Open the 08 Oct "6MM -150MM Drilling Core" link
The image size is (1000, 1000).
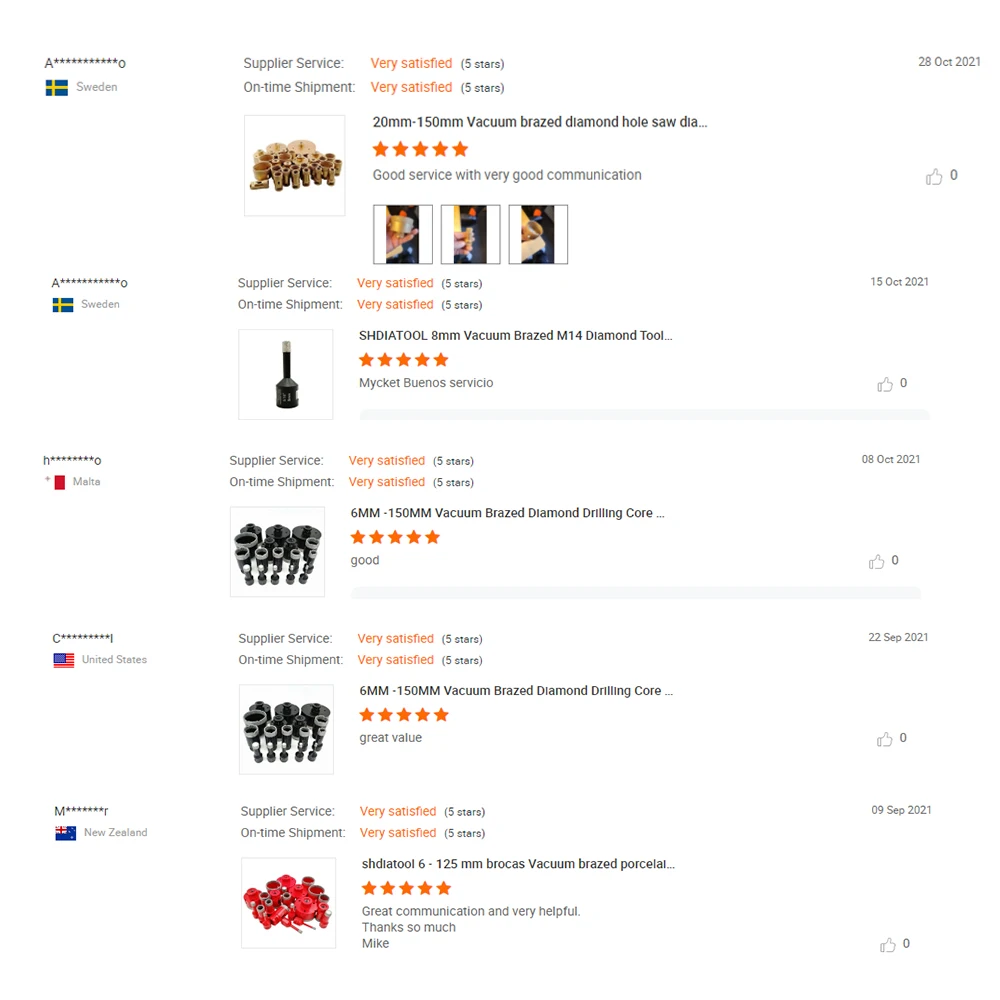[x=507, y=513]
